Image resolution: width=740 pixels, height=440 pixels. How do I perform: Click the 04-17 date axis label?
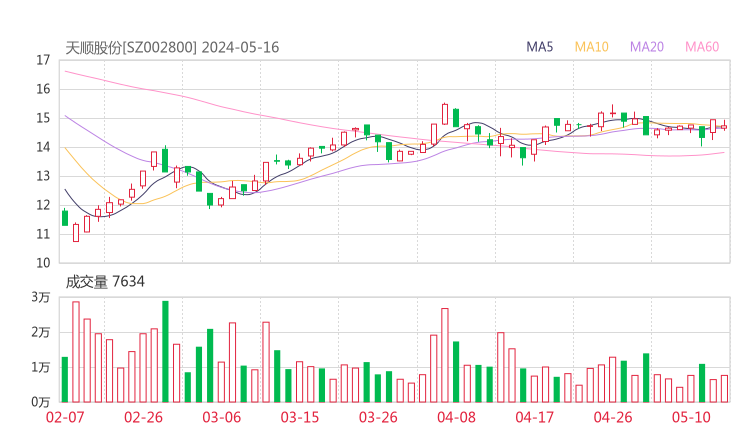(x=535, y=417)
